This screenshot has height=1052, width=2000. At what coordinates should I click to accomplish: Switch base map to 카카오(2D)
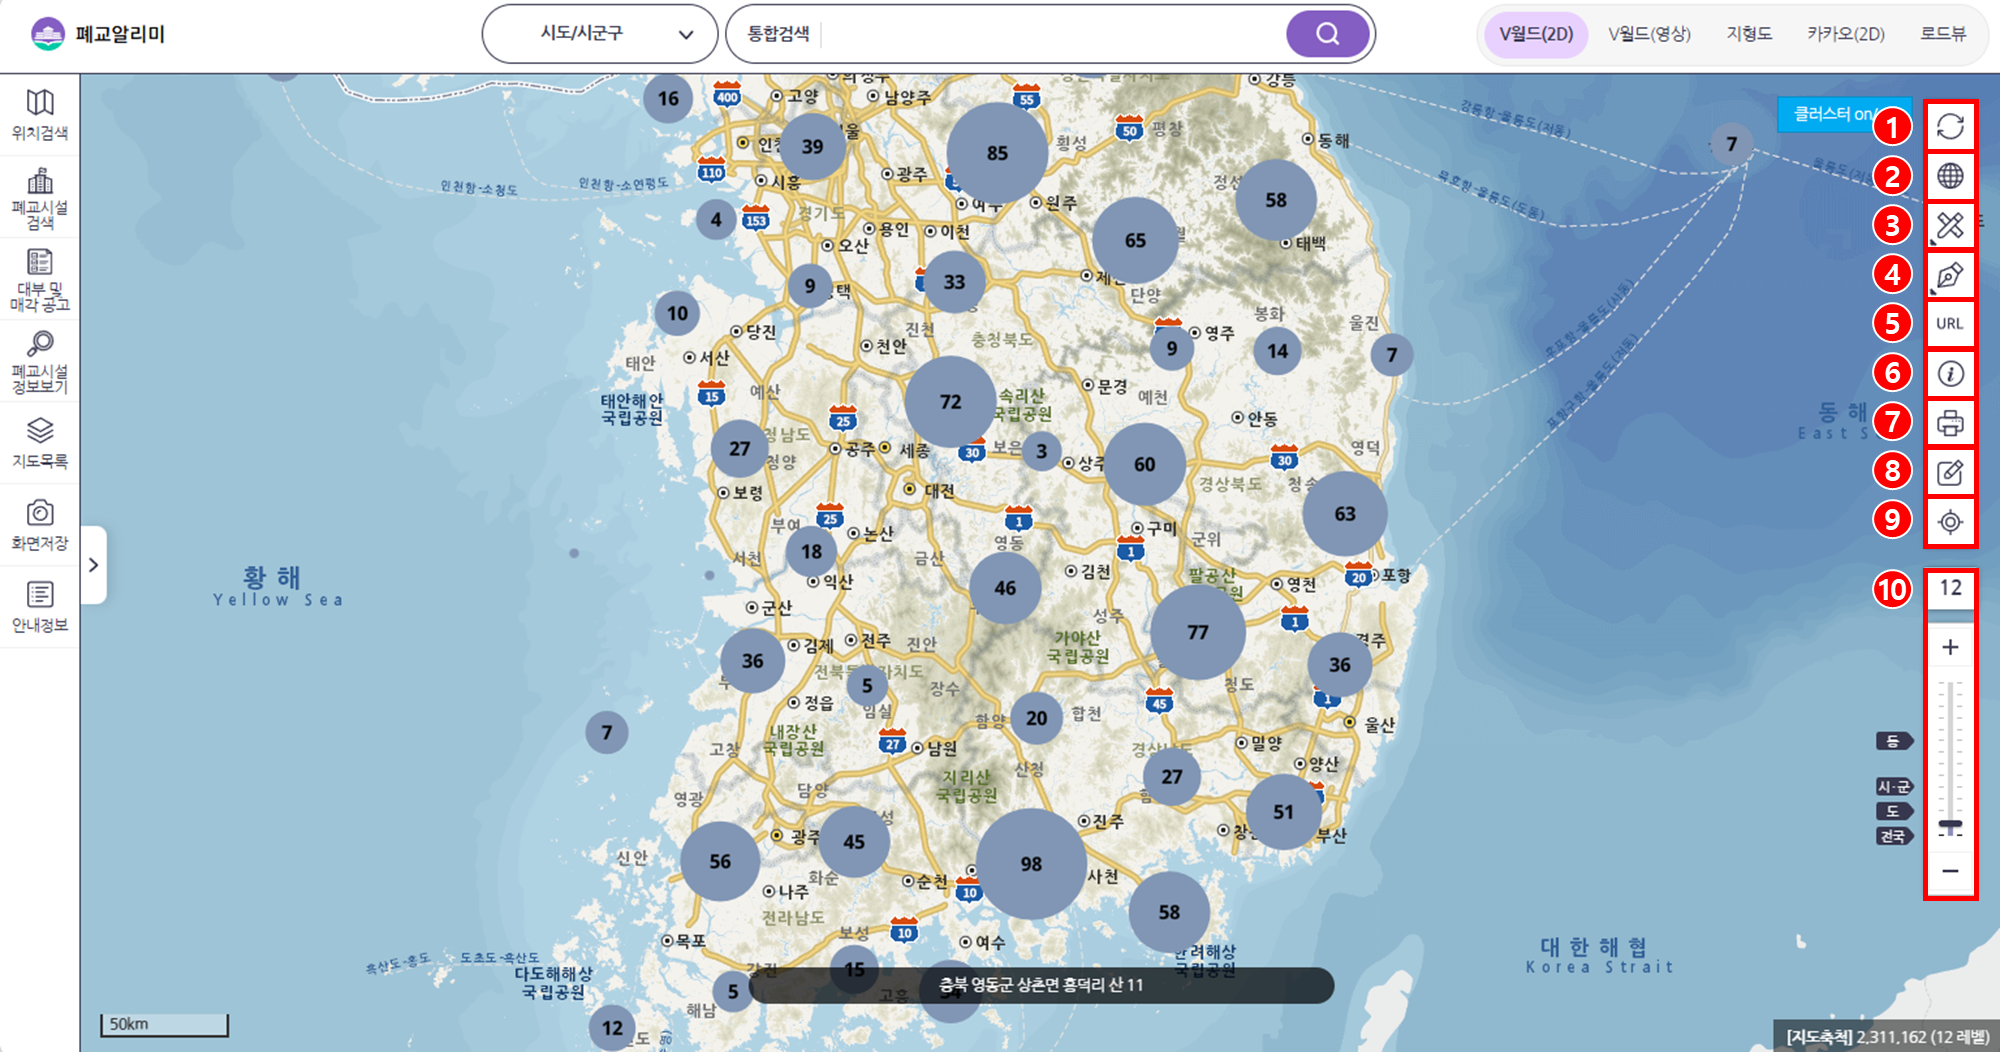1845,34
